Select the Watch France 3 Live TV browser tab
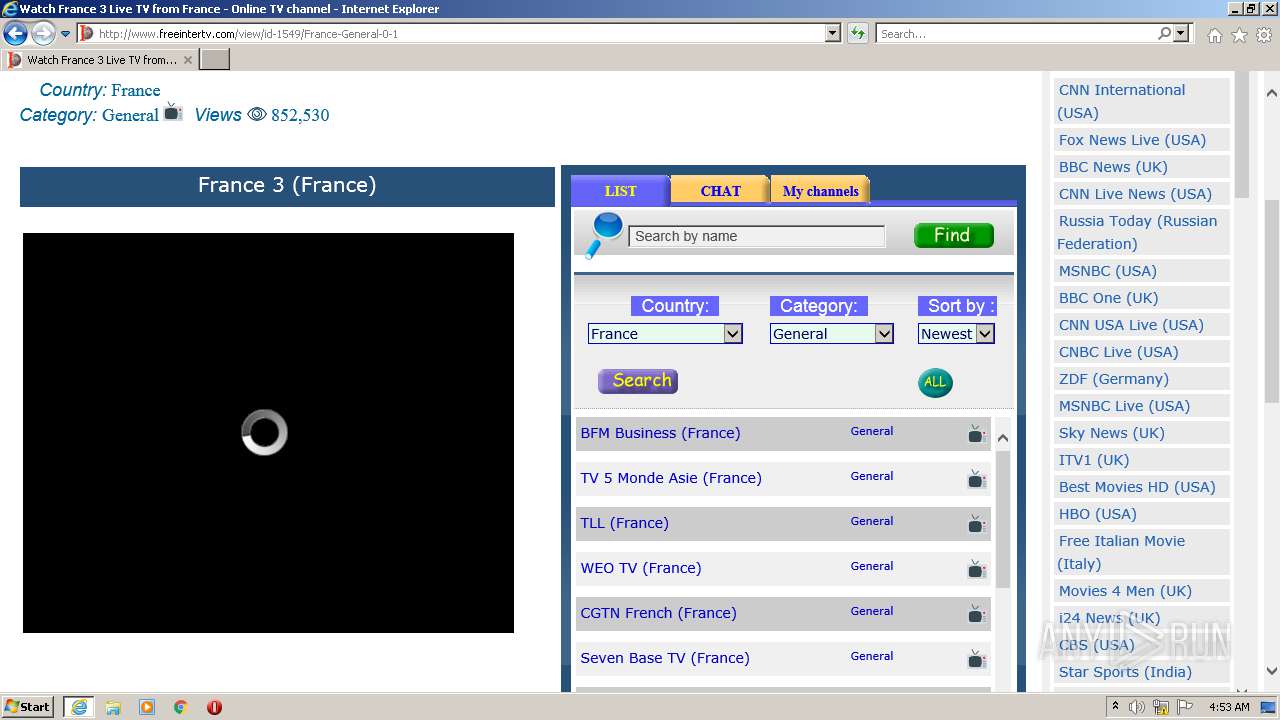Image resolution: width=1280 pixels, height=720 pixels. pos(100,60)
